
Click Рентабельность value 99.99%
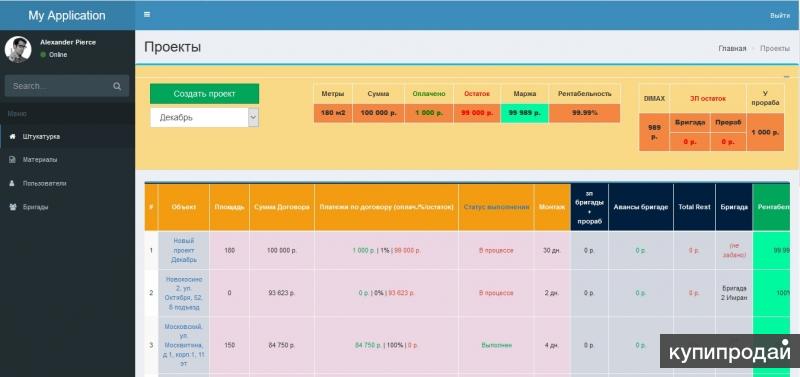(x=584, y=113)
